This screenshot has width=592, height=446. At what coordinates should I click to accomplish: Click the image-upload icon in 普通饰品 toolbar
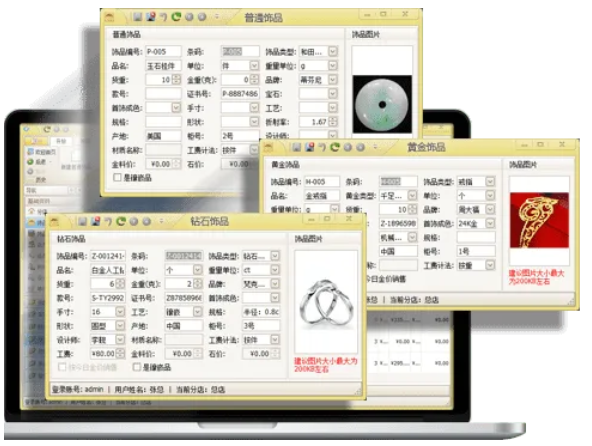click(151, 17)
